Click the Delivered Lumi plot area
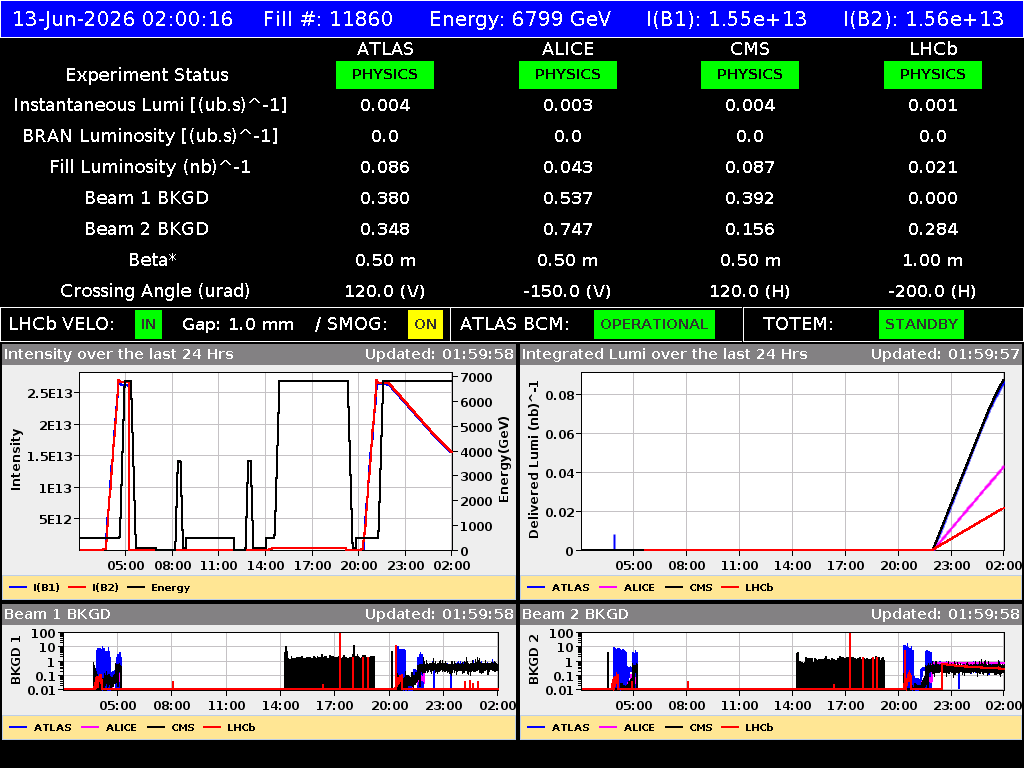The width and height of the screenshot is (1024, 768). (793, 462)
